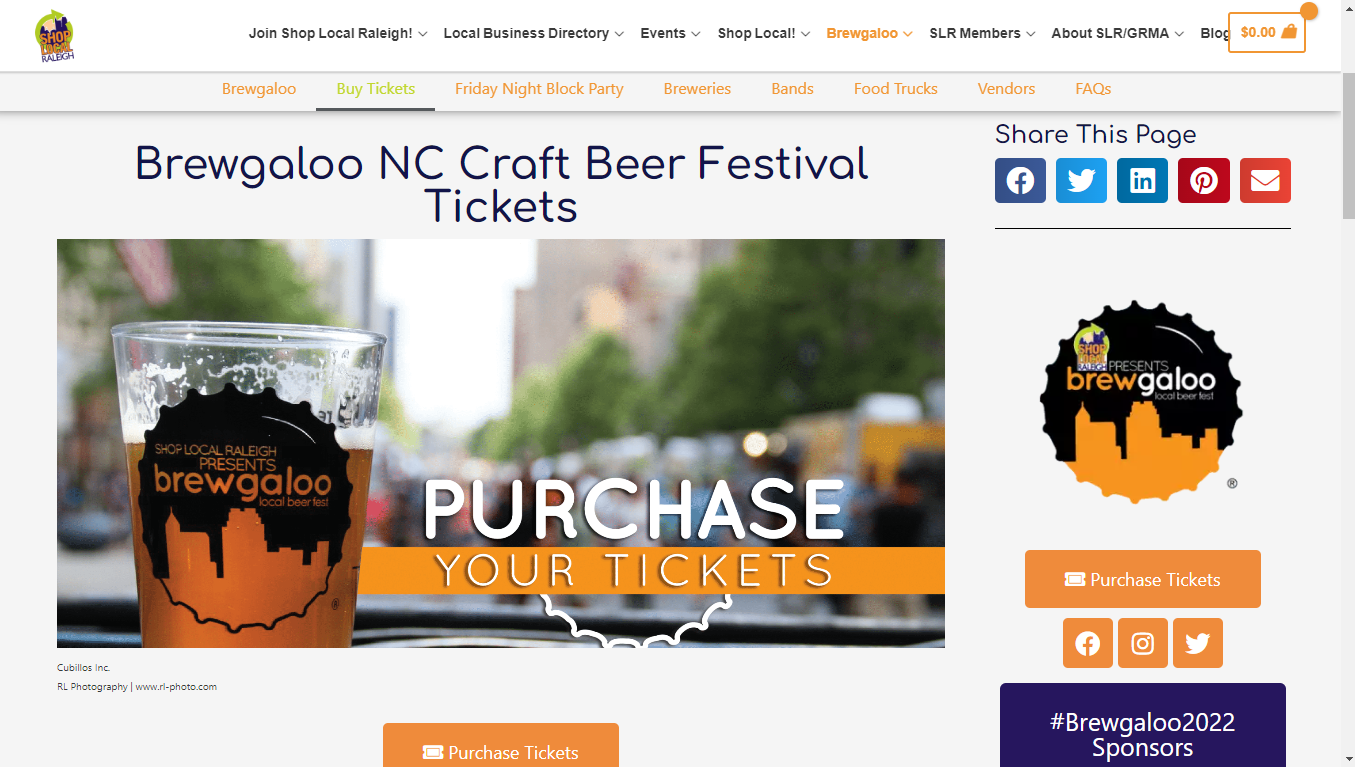The image size is (1355, 767).
Task: Open the shopping cart showing $0.00
Action: (1266, 32)
